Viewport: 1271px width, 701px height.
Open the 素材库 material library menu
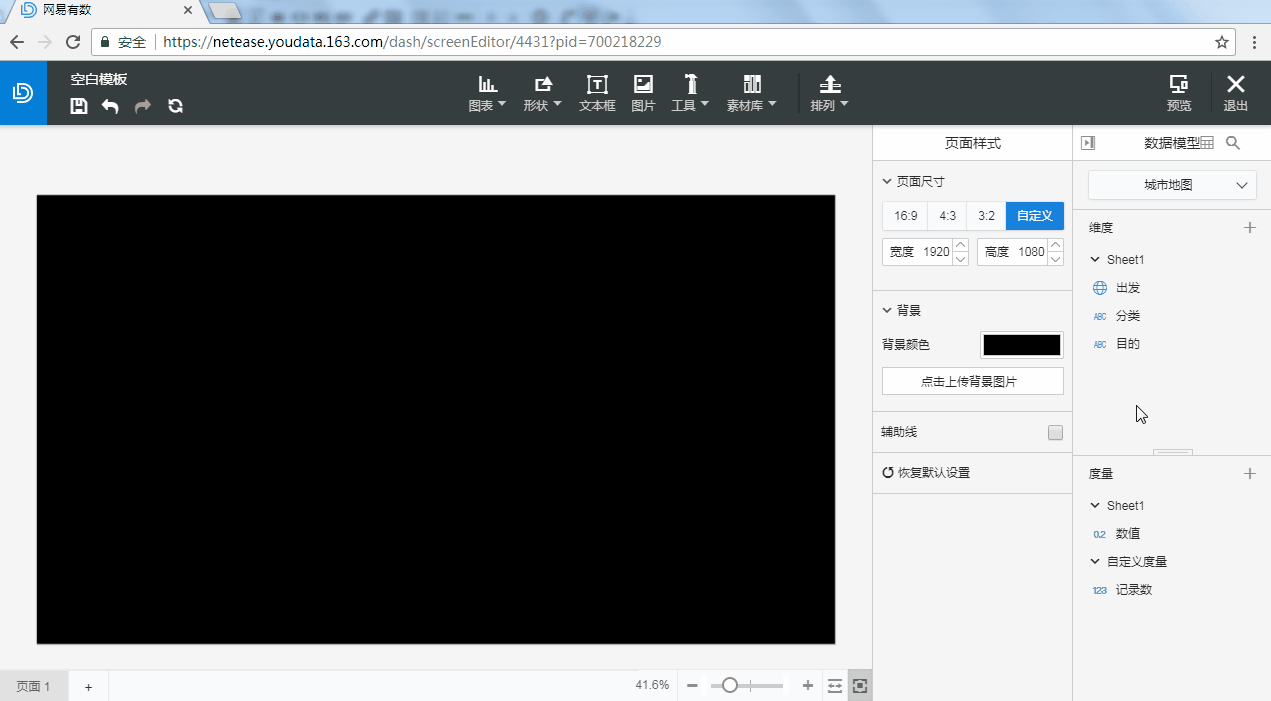751,93
